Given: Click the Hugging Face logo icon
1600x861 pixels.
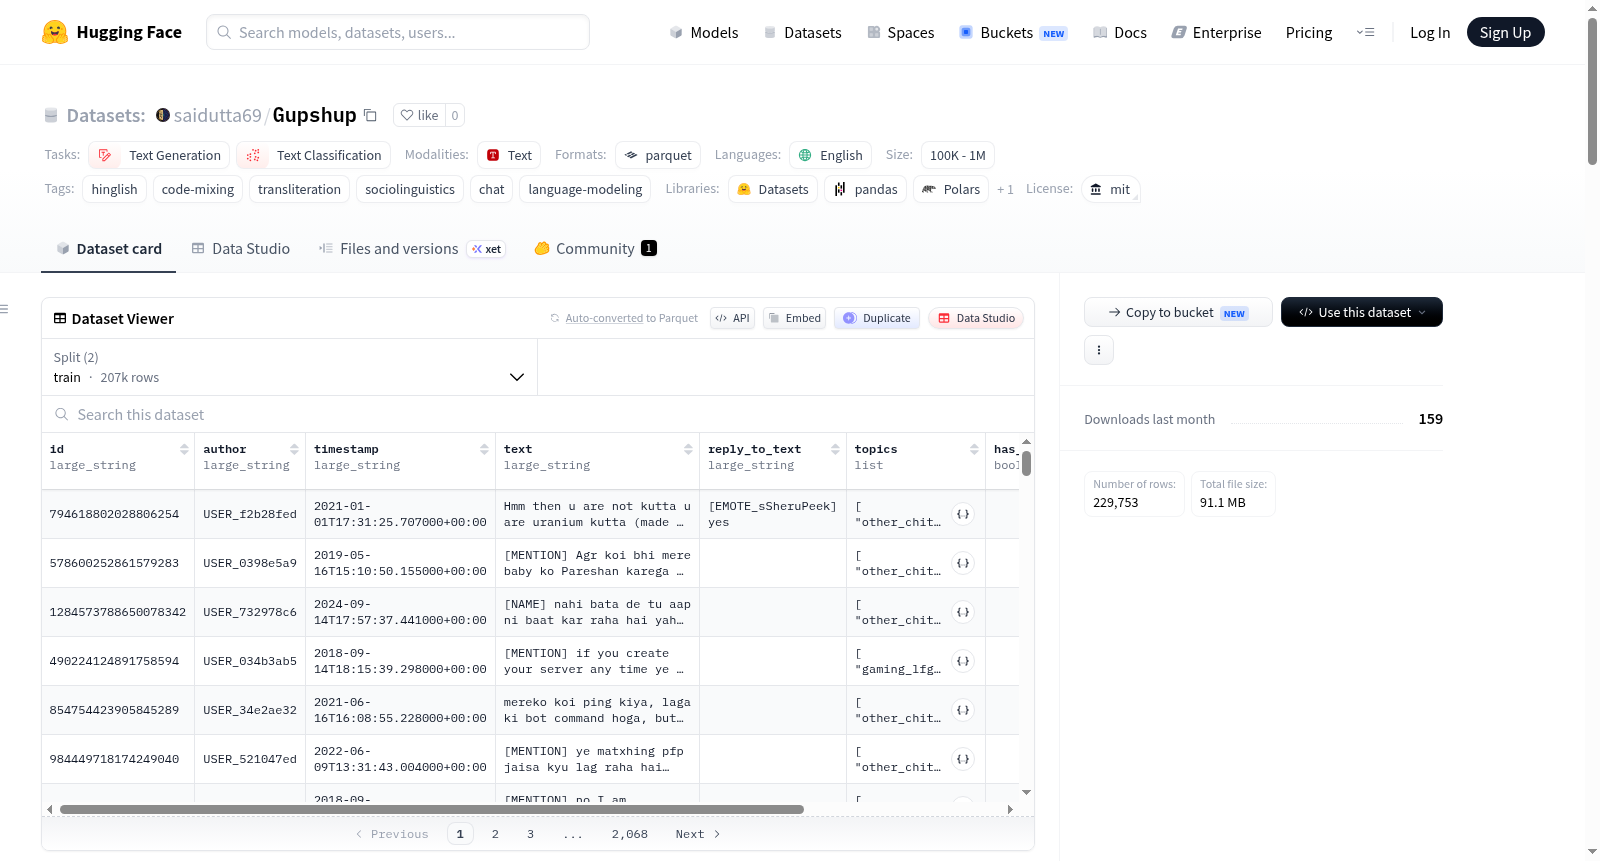Looking at the screenshot, I should (x=55, y=32).
